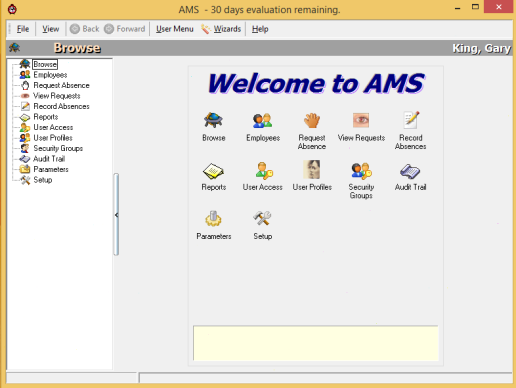Viewport: 516px width, 388px height.
Task: Open the Wizards menu
Action: (x=221, y=29)
